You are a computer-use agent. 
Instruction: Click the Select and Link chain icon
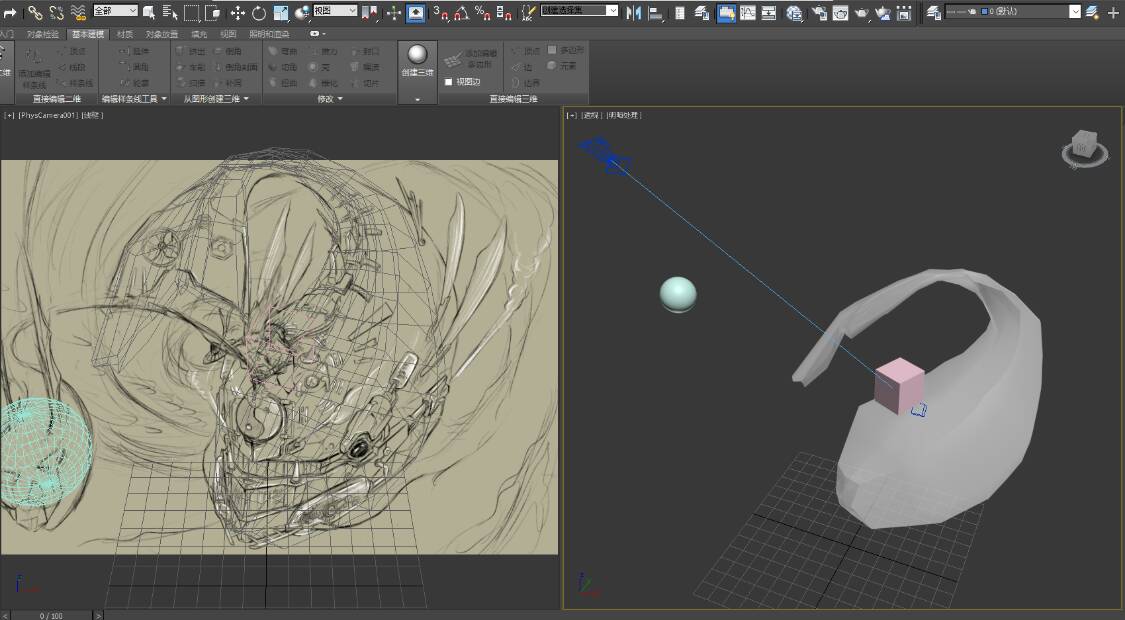click(35, 13)
